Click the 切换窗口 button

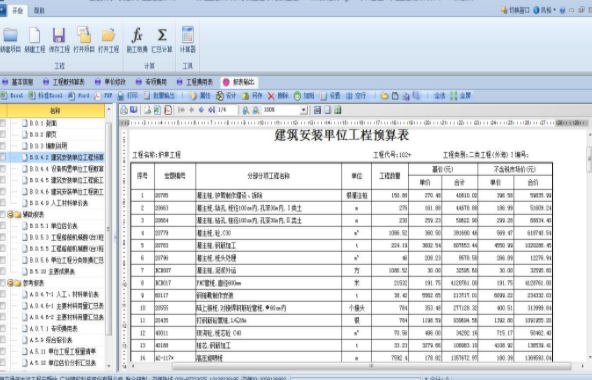click(515, 10)
